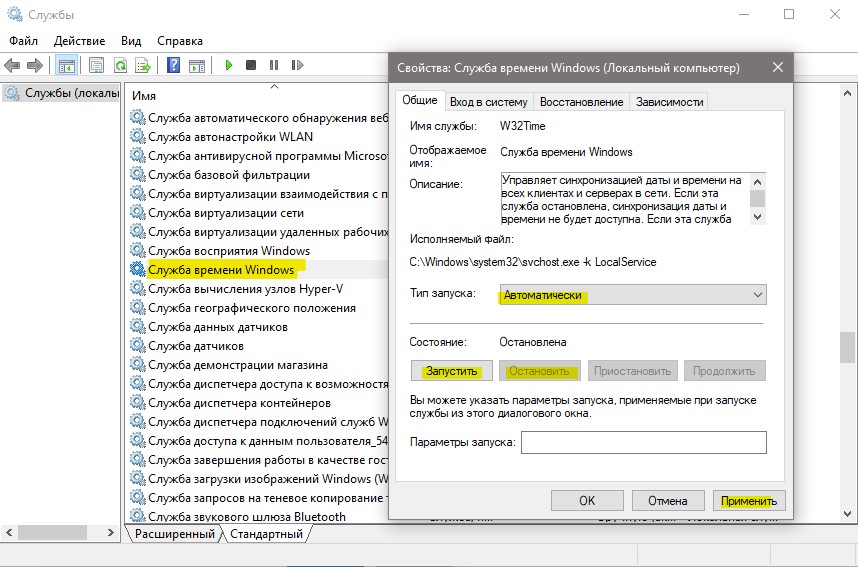858x567 pixels.
Task: Switch to the Восстановление tab
Action: [x=581, y=102]
